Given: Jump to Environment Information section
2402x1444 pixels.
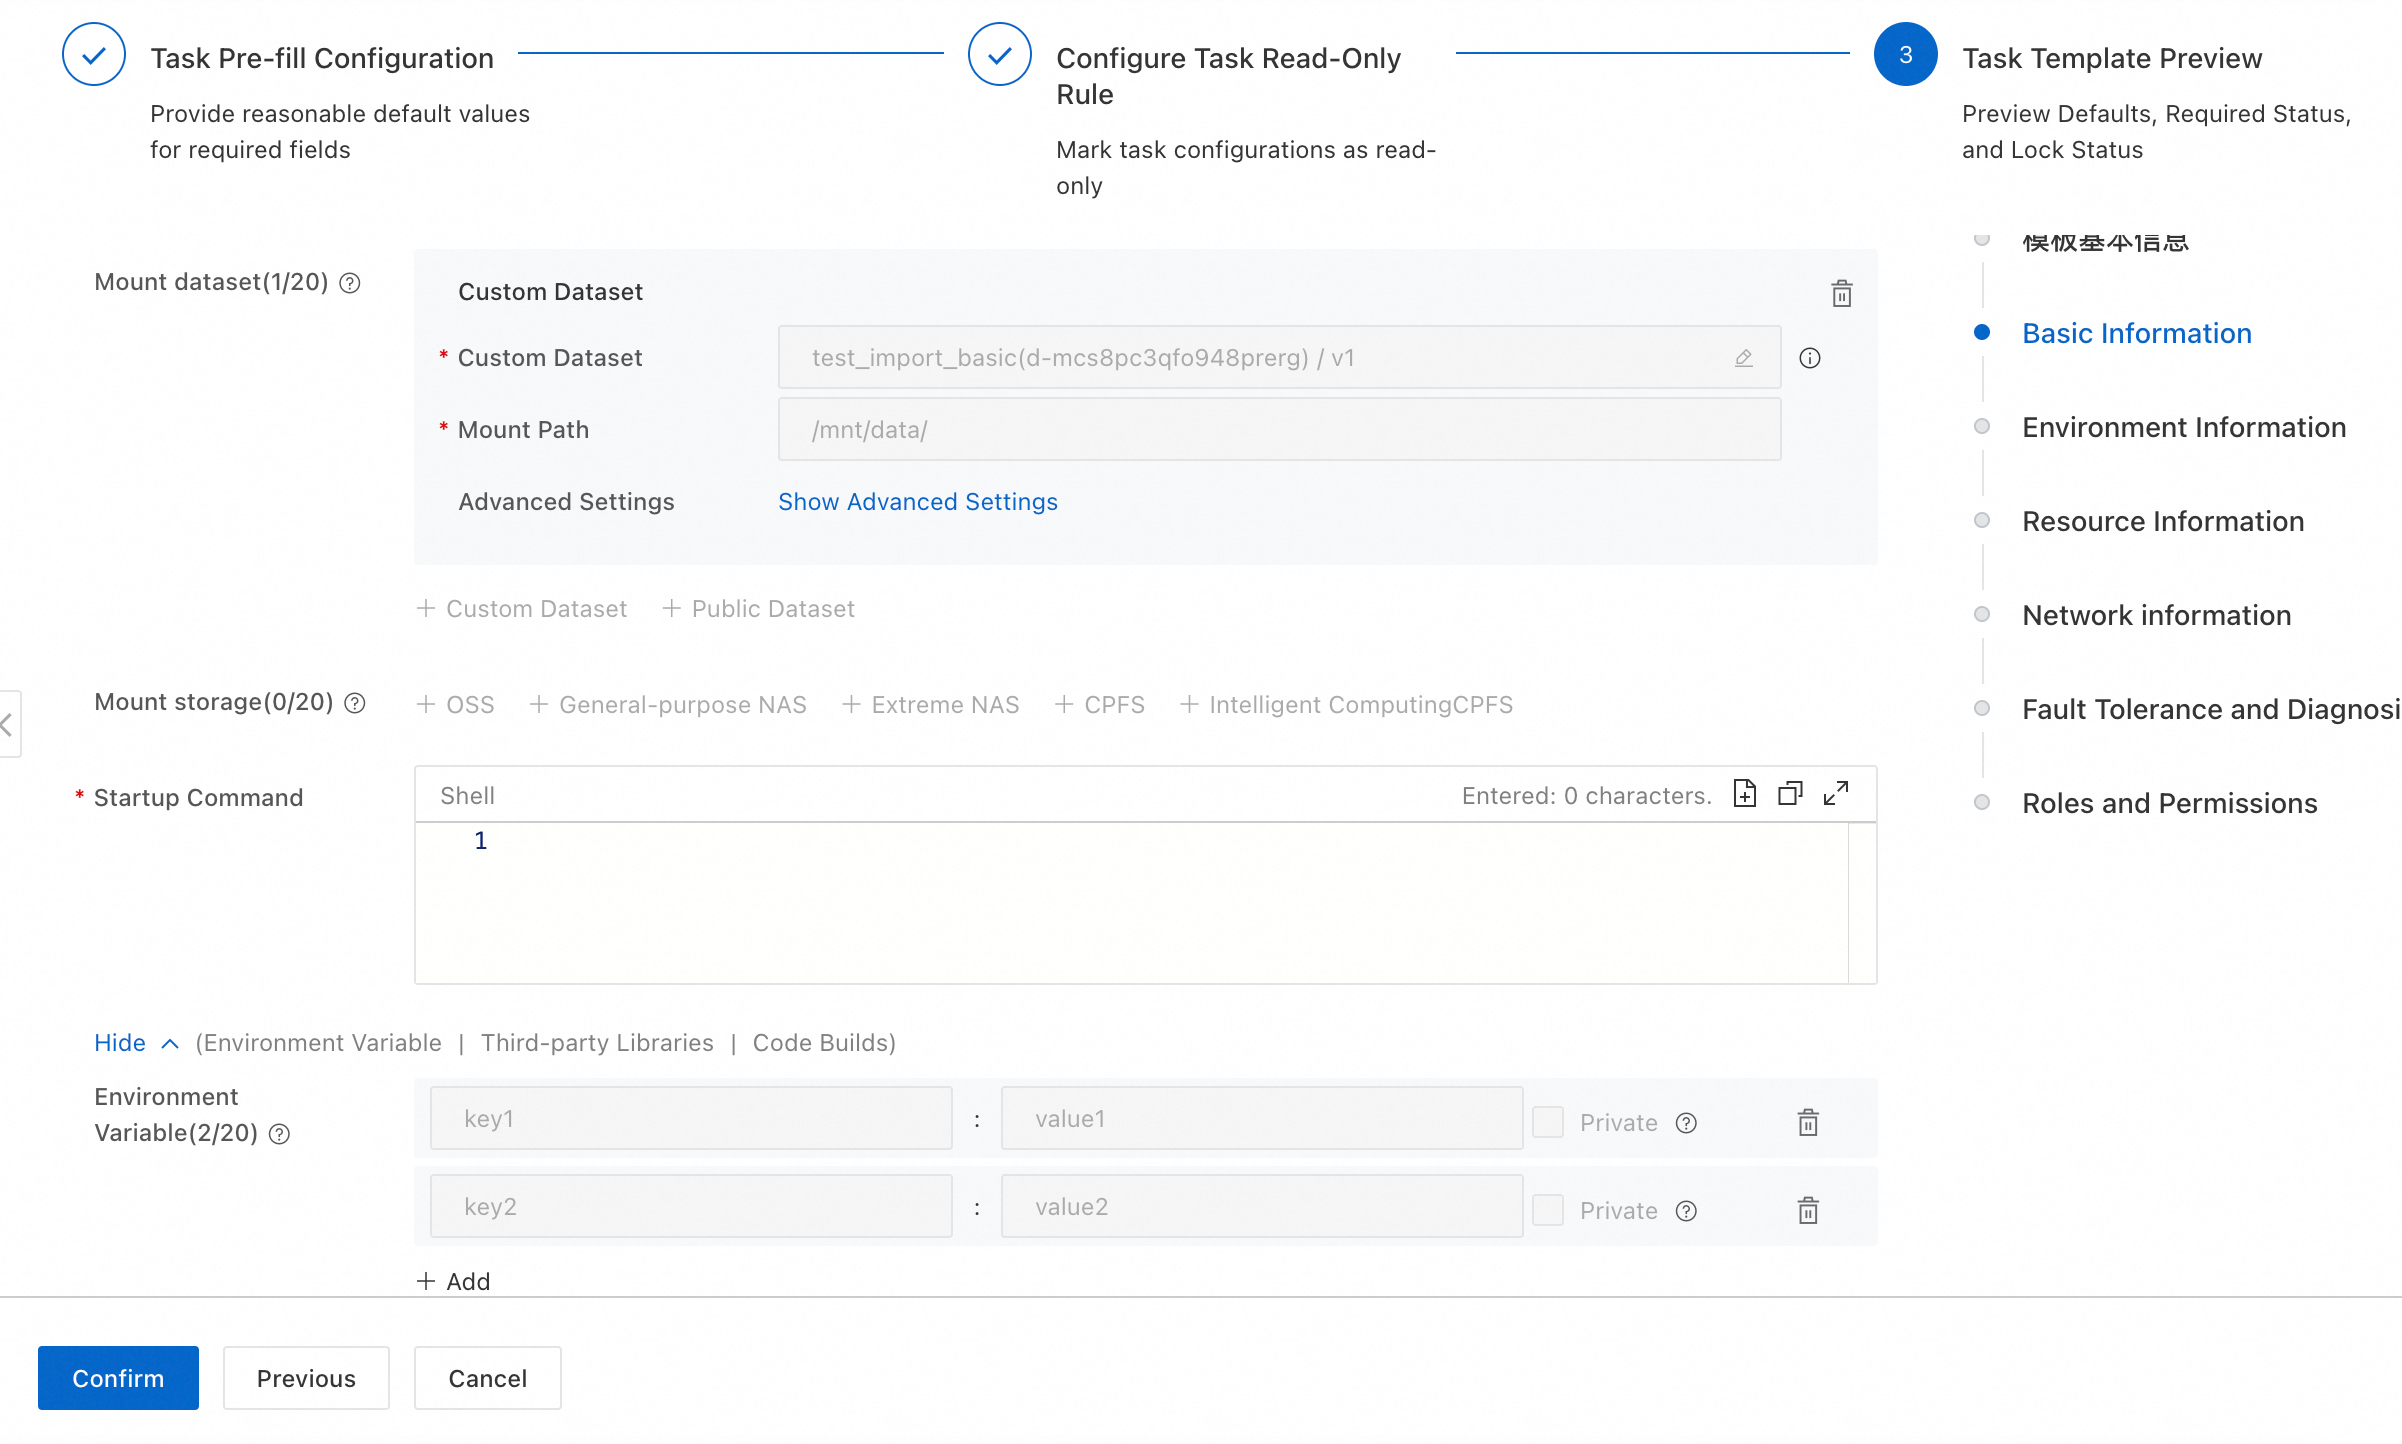Looking at the screenshot, I should click(x=2184, y=427).
